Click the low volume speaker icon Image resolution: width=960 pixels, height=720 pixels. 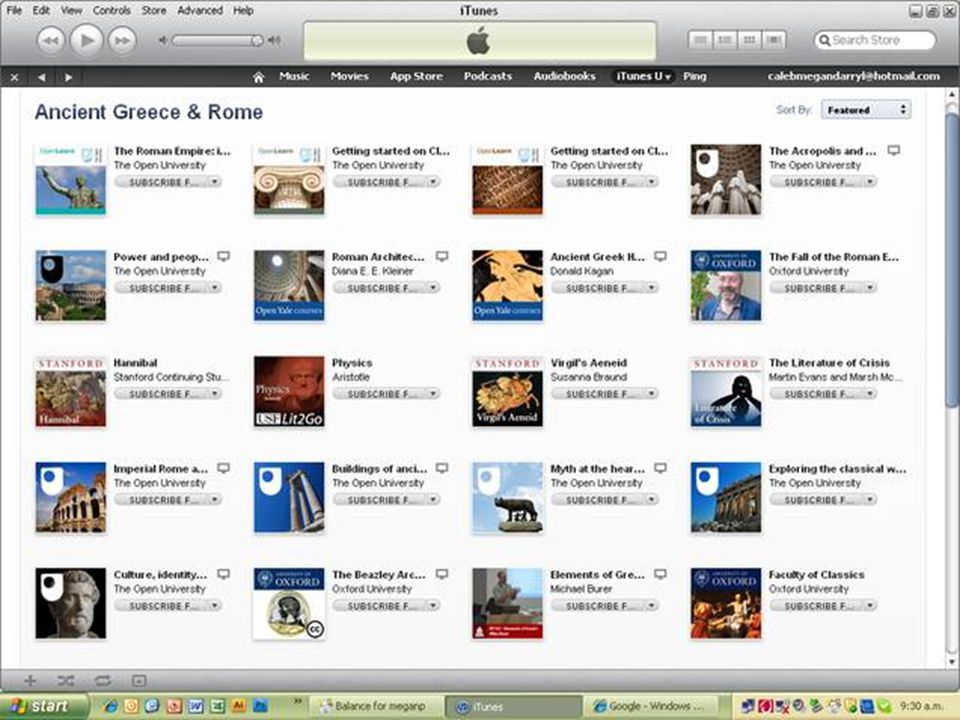[163, 40]
